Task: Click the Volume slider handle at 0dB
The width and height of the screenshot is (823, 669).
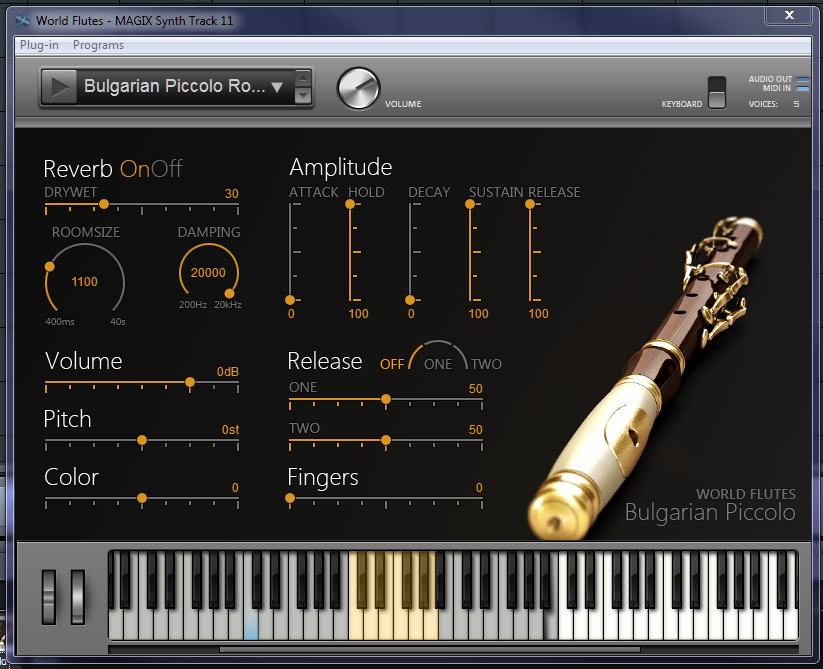Action: click(190, 383)
